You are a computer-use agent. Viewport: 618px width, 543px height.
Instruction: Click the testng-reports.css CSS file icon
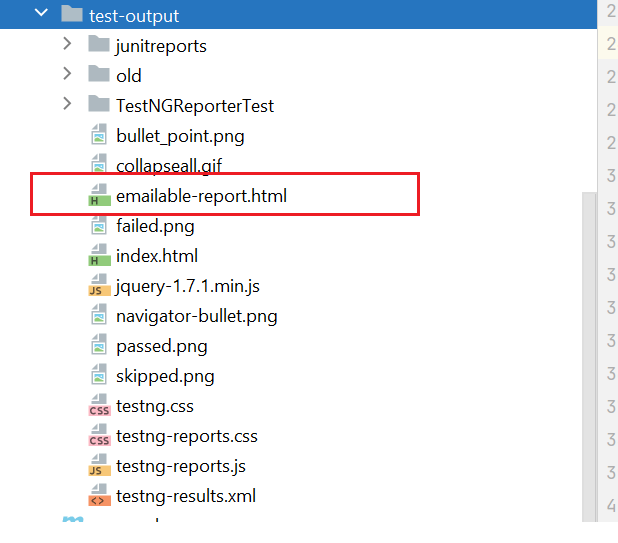coord(99,435)
